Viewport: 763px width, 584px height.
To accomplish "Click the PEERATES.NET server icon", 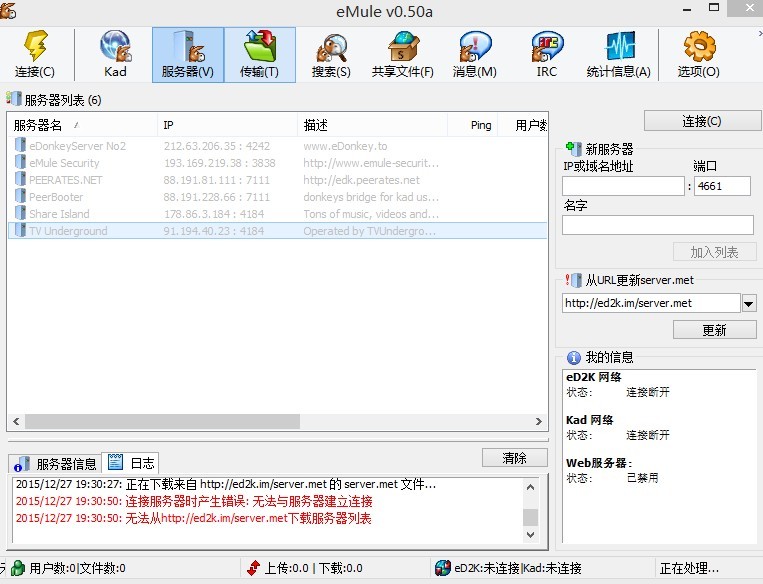I will coord(20,179).
